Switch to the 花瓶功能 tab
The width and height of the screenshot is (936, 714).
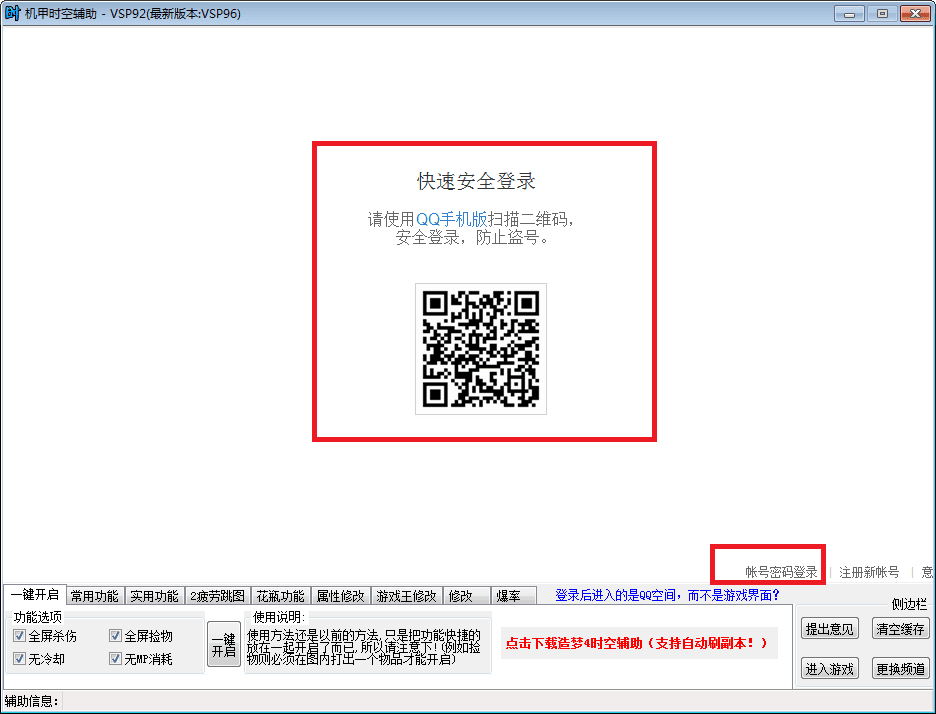(281, 596)
